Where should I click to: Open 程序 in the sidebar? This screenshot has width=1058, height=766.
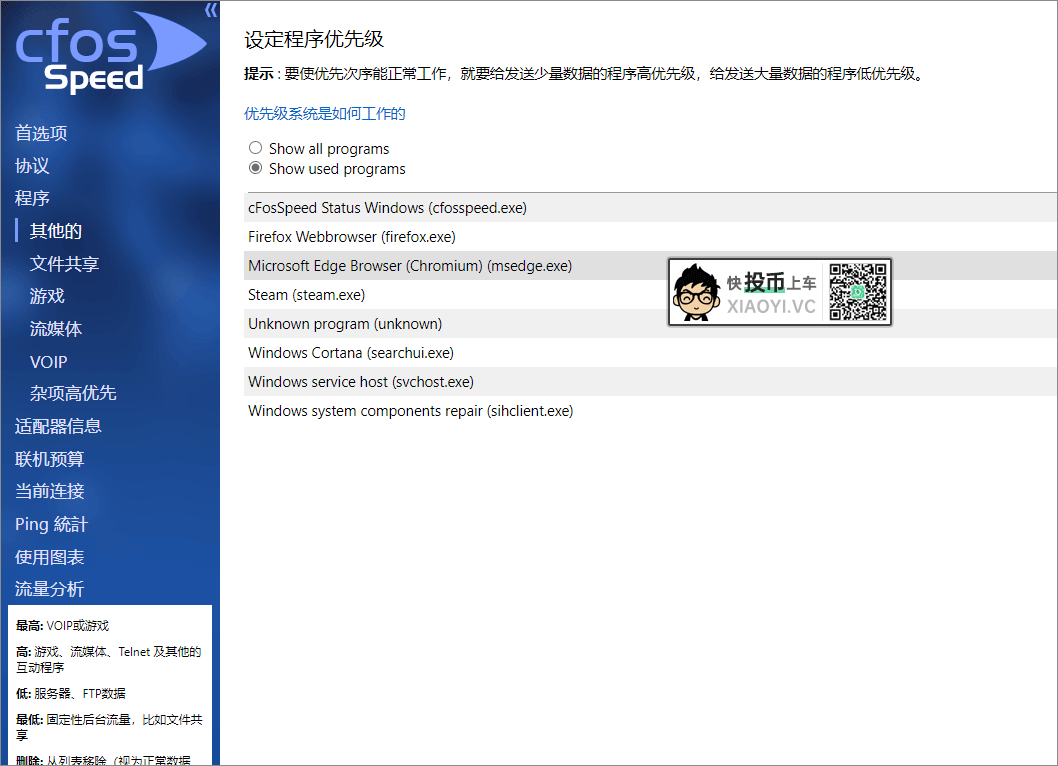(x=32, y=198)
